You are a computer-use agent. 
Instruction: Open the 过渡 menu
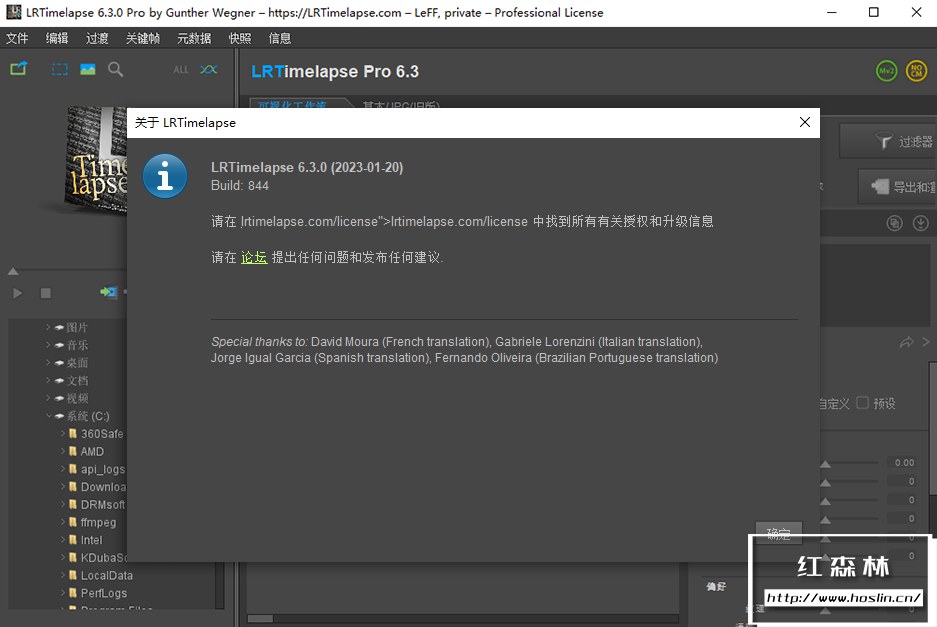click(97, 38)
